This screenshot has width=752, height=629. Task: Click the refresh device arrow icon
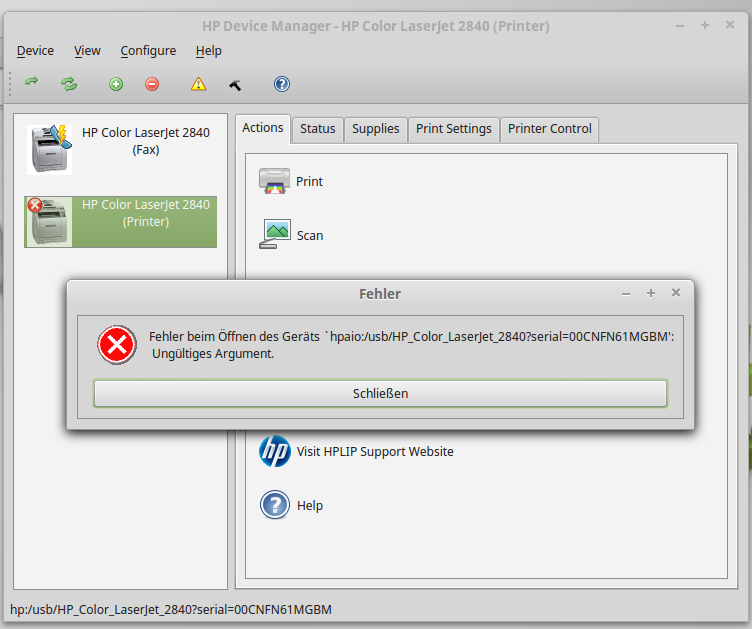coord(32,82)
